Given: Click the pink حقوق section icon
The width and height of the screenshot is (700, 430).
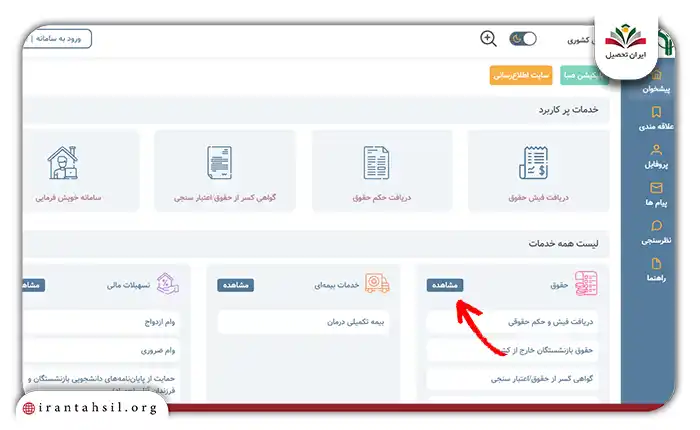Looking at the screenshot, I should 586,284.
